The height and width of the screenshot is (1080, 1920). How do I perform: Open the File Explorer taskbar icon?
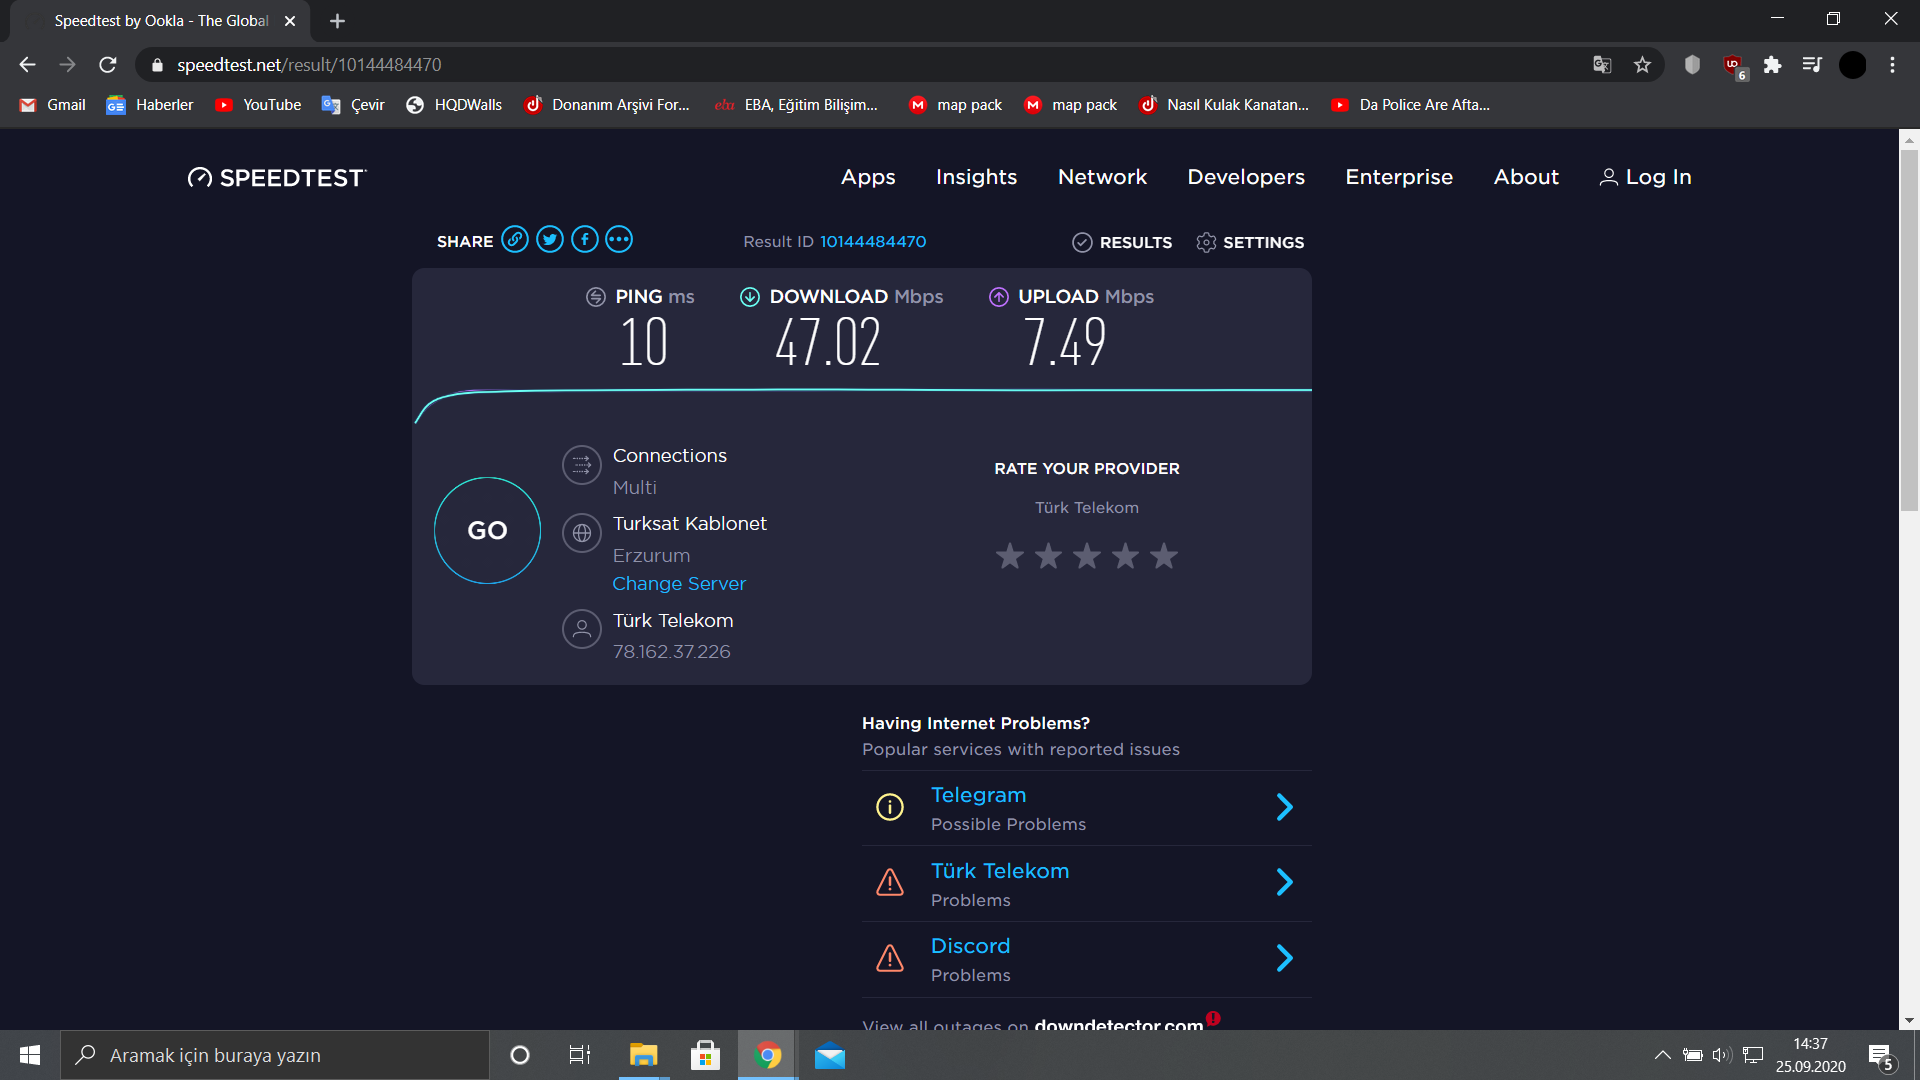643,1055
